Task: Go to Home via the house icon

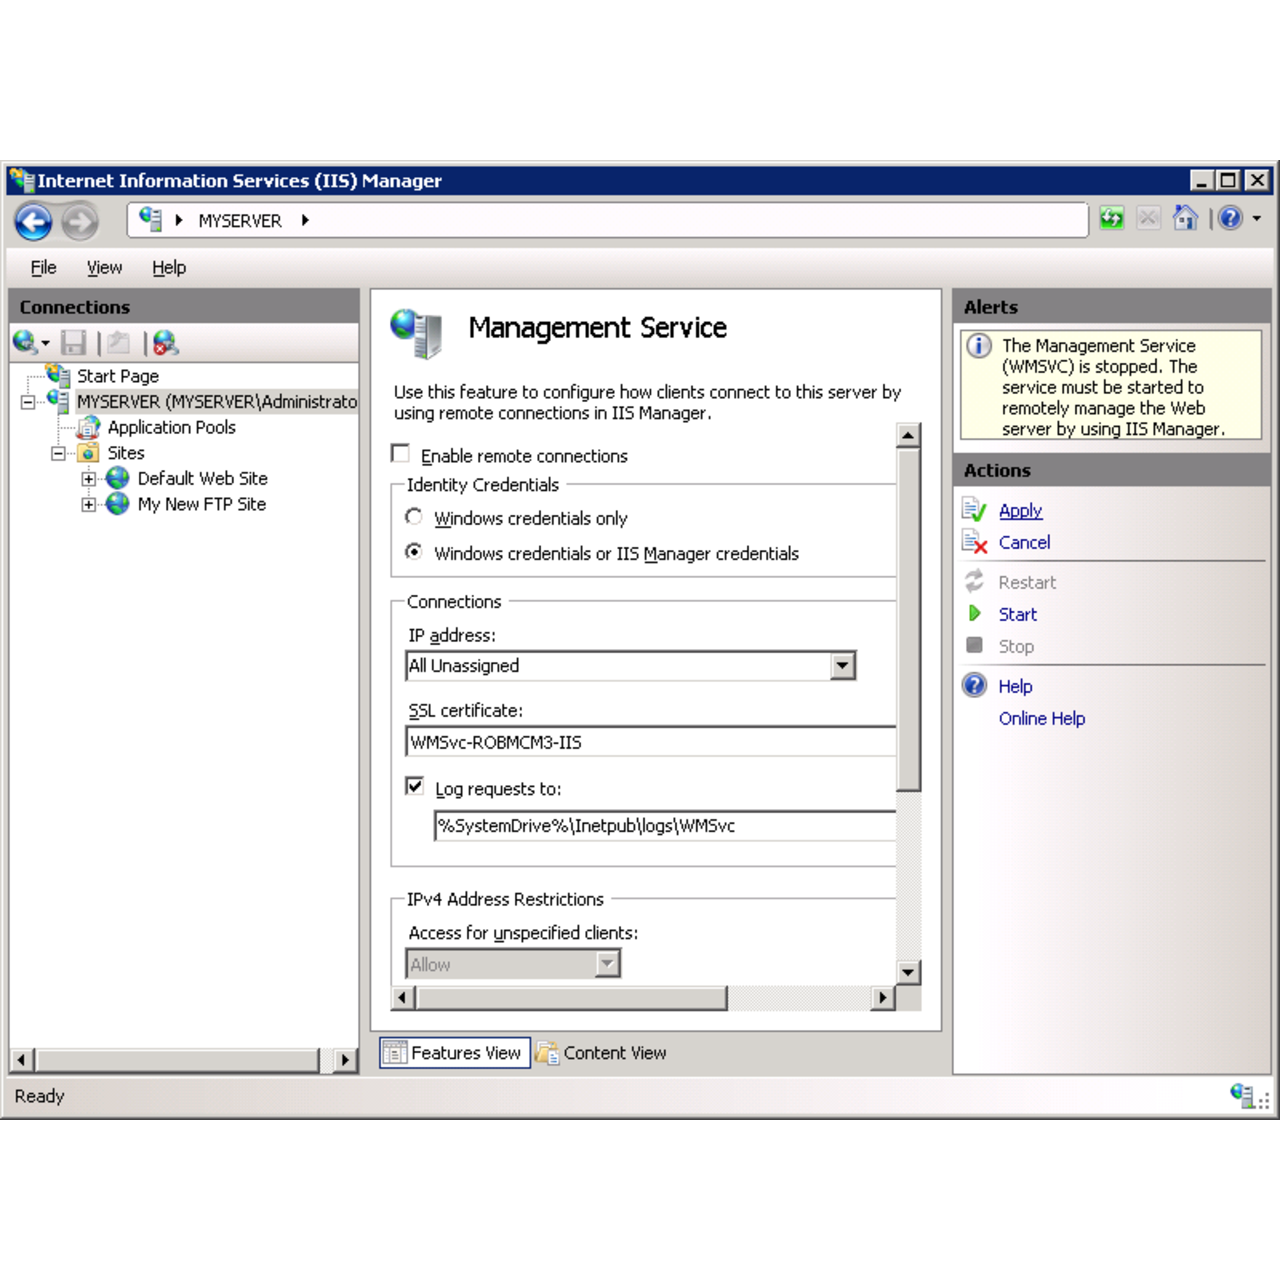Action: [1185, 218]
